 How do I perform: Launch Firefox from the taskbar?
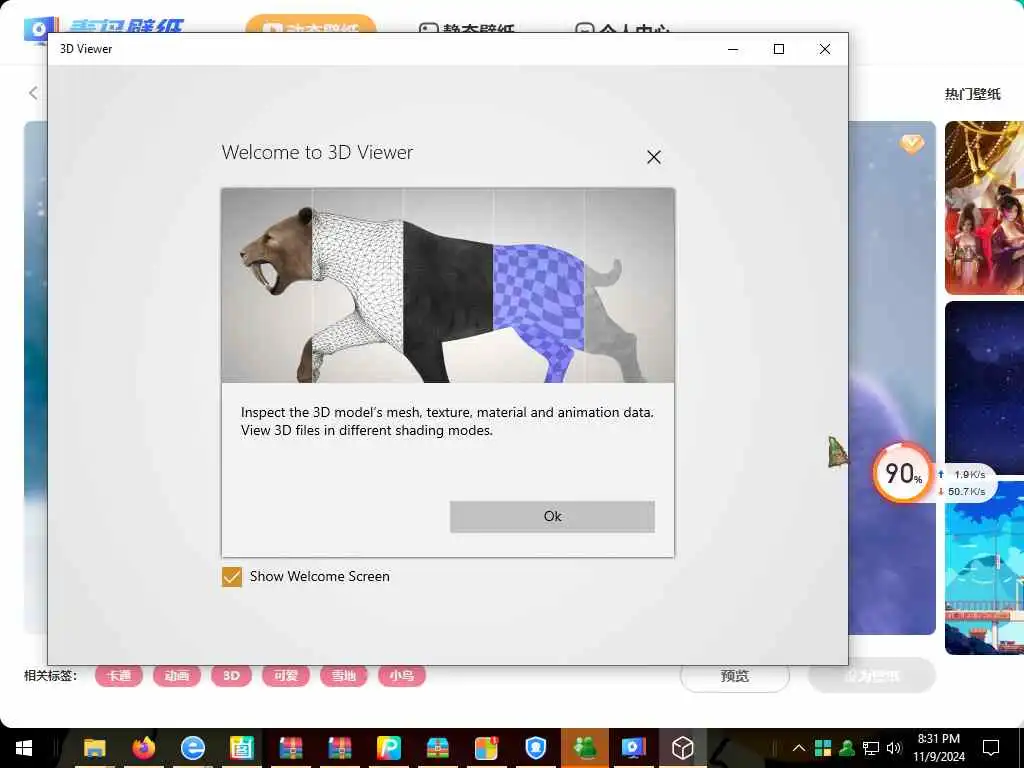pos(144,748)
